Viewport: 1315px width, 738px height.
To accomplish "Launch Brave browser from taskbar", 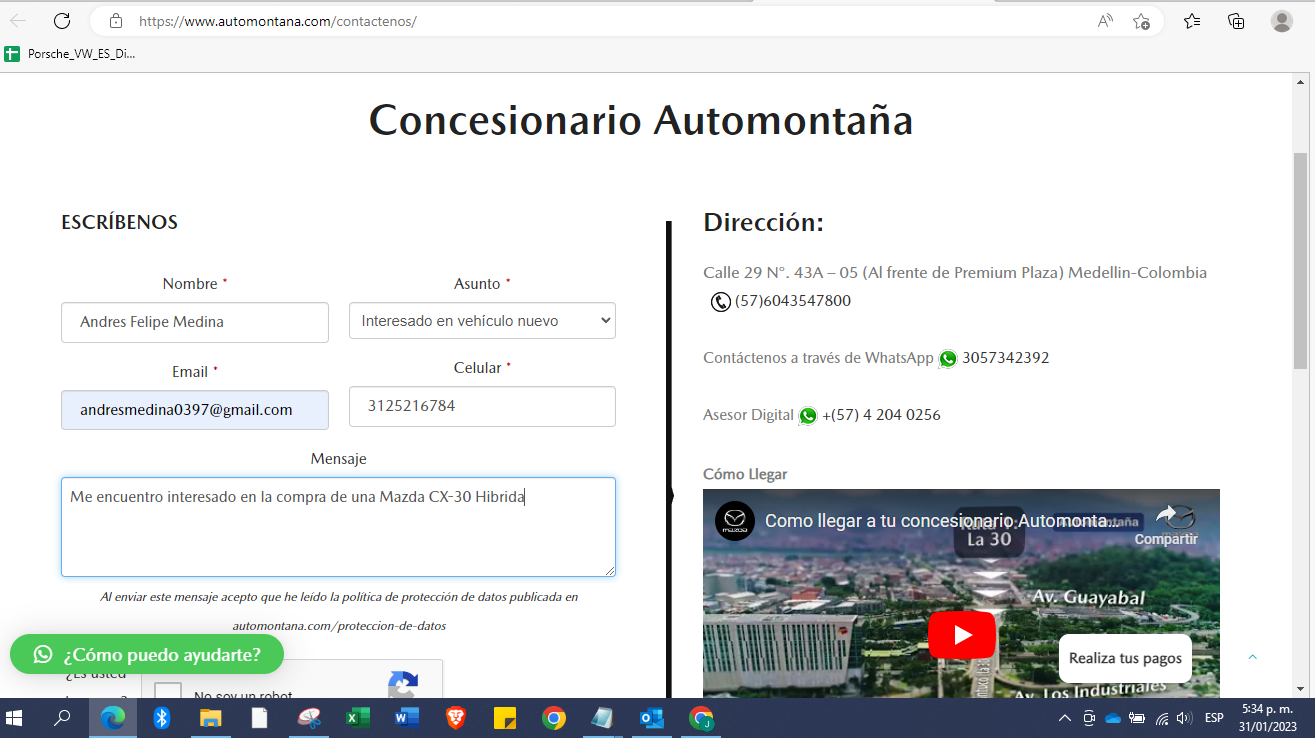I will pyautogui.click(x=456, y=718).
